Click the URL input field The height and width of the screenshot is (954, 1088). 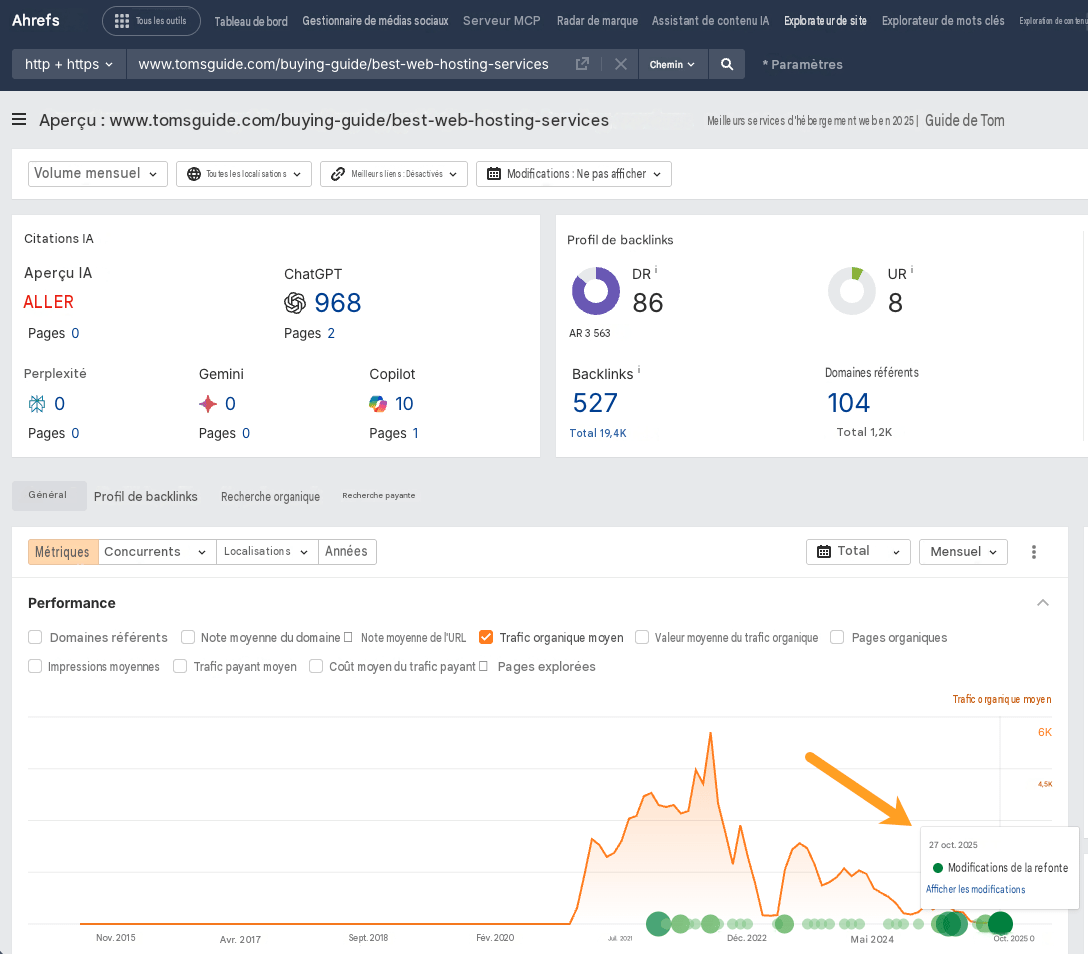click(x=343, y=64)
